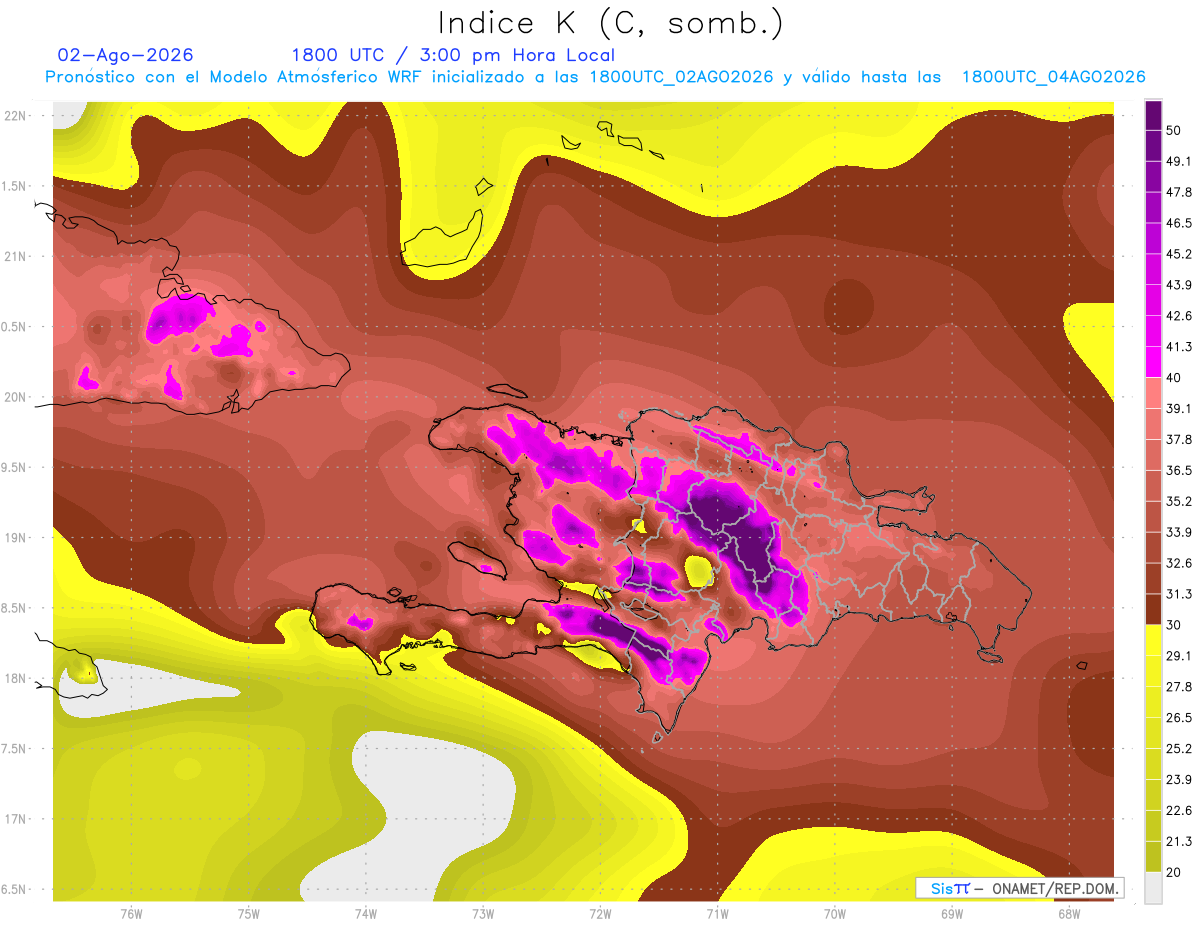The height and width of the screenshot is (927, 1200).
Task: Click the colorbar value 43.9
Action: [x=1178, y=285]
